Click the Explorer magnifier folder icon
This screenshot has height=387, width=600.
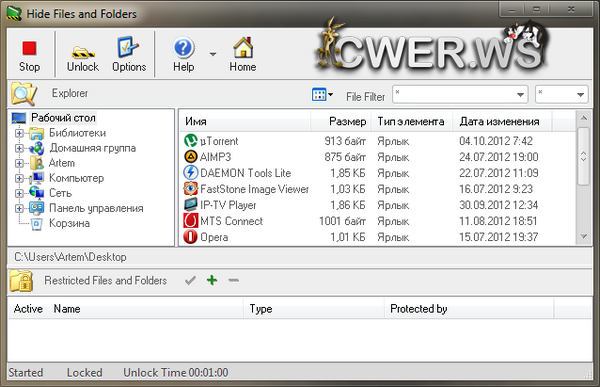coord(24,93)
